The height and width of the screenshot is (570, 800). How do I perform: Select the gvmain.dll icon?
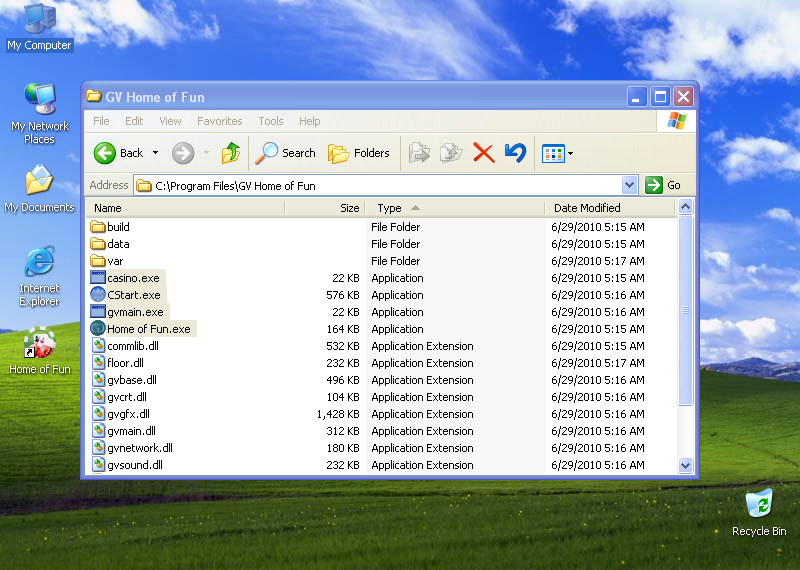tap(98, 431)
